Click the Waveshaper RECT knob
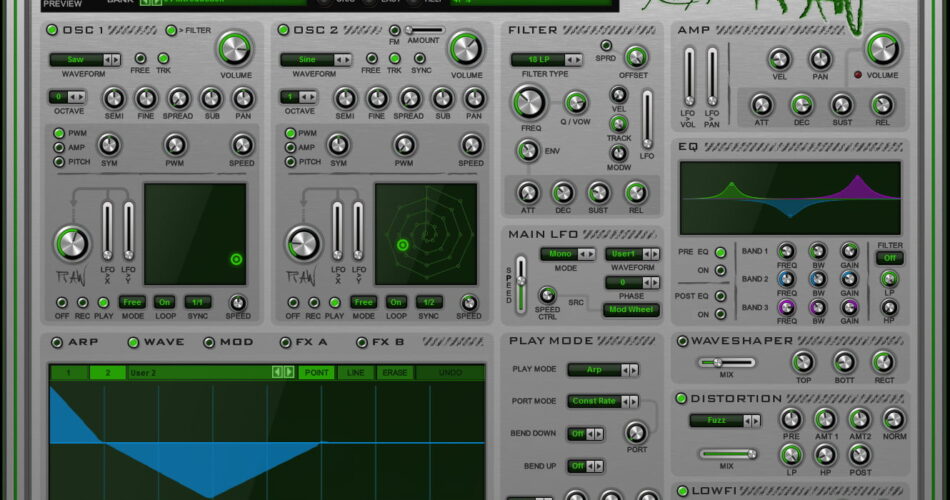The image size is (950, 500). [x=883, y=362]
